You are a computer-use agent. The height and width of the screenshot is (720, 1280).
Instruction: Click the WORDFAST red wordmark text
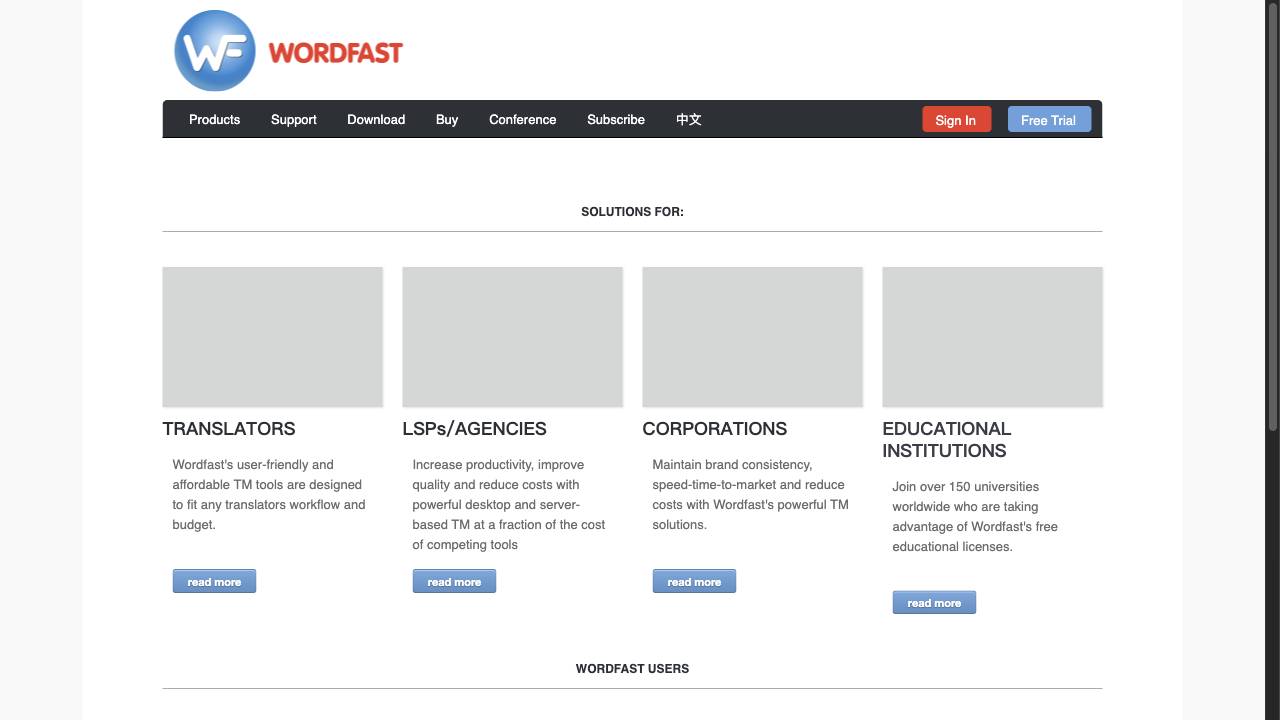pyautogui.click(x=336, y=53)
